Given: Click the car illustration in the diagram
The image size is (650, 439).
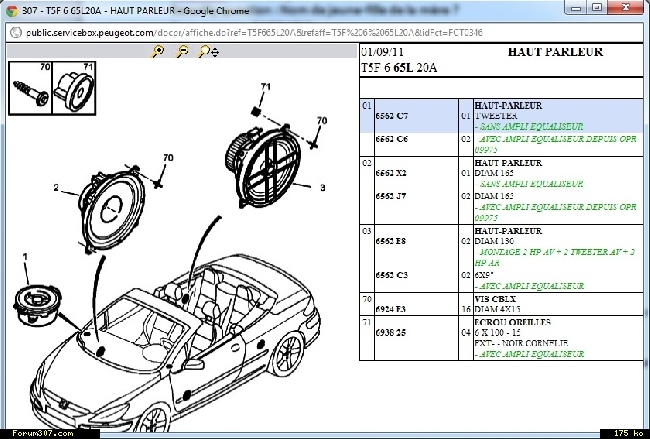Looking at the screenshot, I should click(174, 344).
